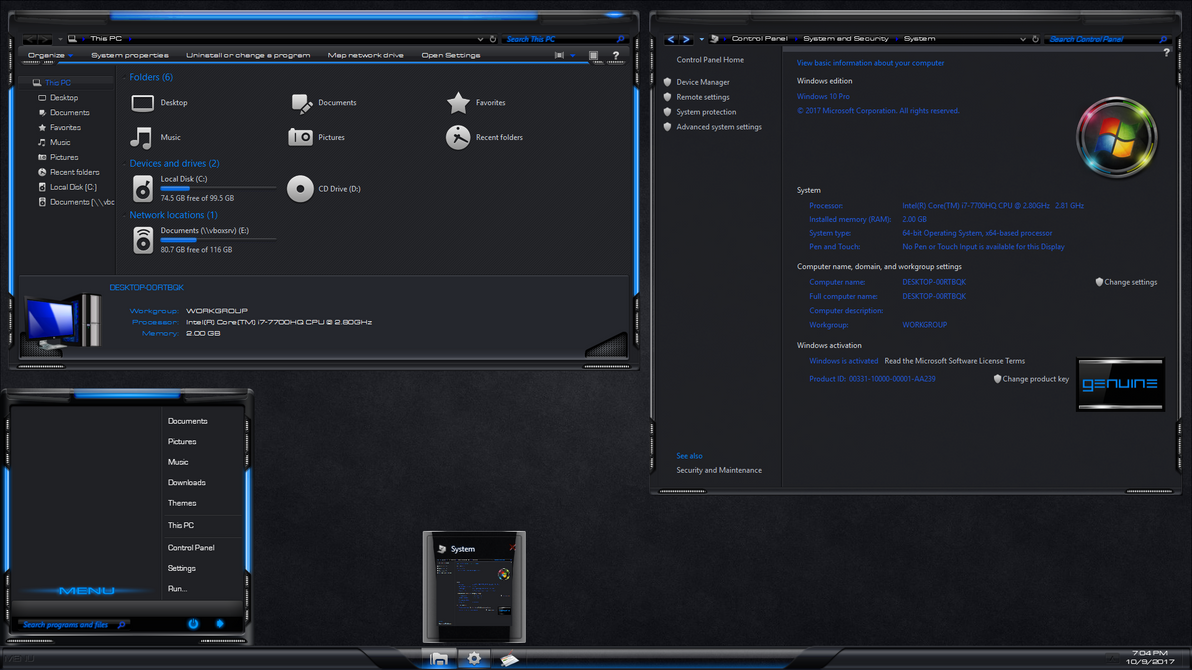The height and width of the screenshot is (670, 1192).
Task: Open the Recent folders clock icon
Action: [458, 138]
